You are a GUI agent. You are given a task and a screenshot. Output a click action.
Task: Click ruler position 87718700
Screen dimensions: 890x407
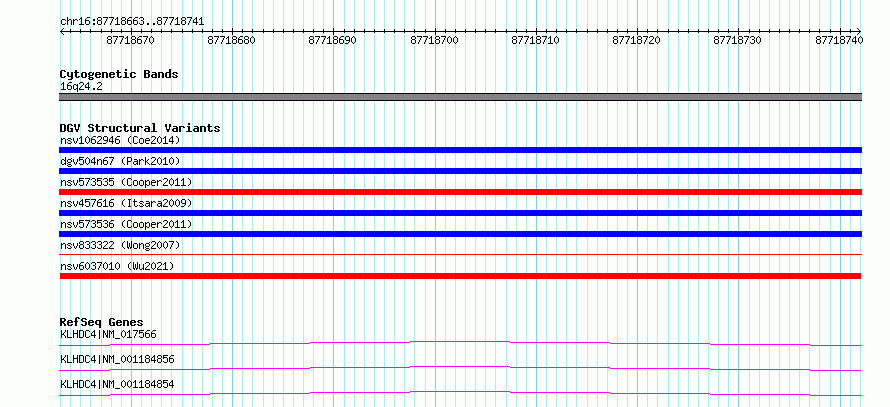point(434,40)
